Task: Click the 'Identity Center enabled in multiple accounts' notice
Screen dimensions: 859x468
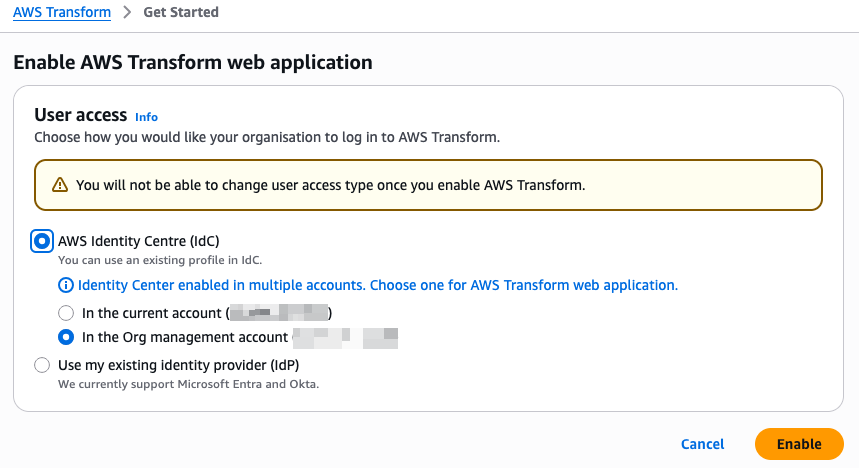Action: [378, 285]
